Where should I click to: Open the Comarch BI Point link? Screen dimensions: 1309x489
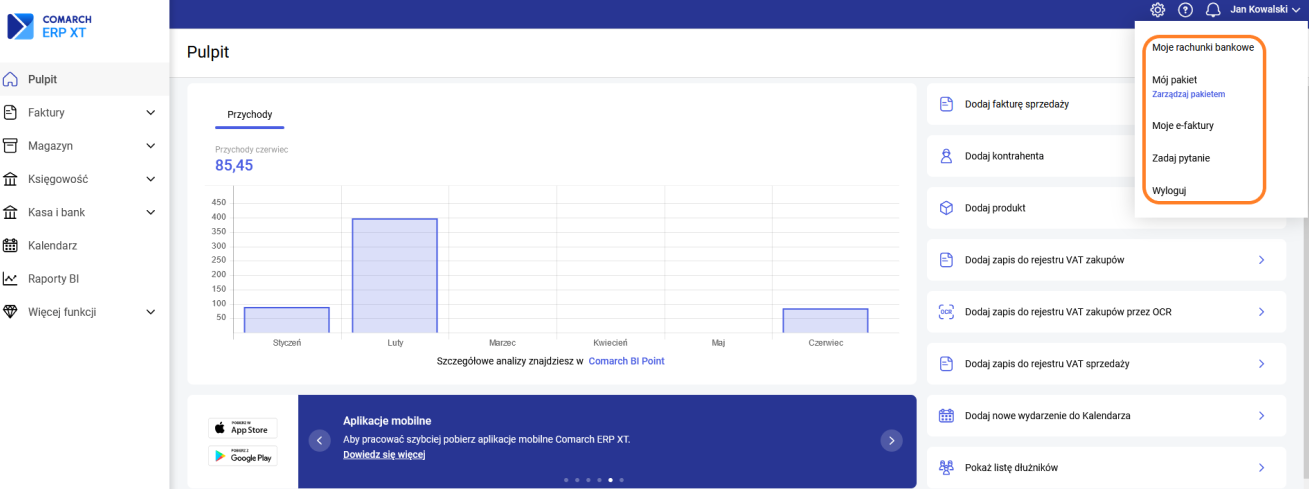click(626, 361)
